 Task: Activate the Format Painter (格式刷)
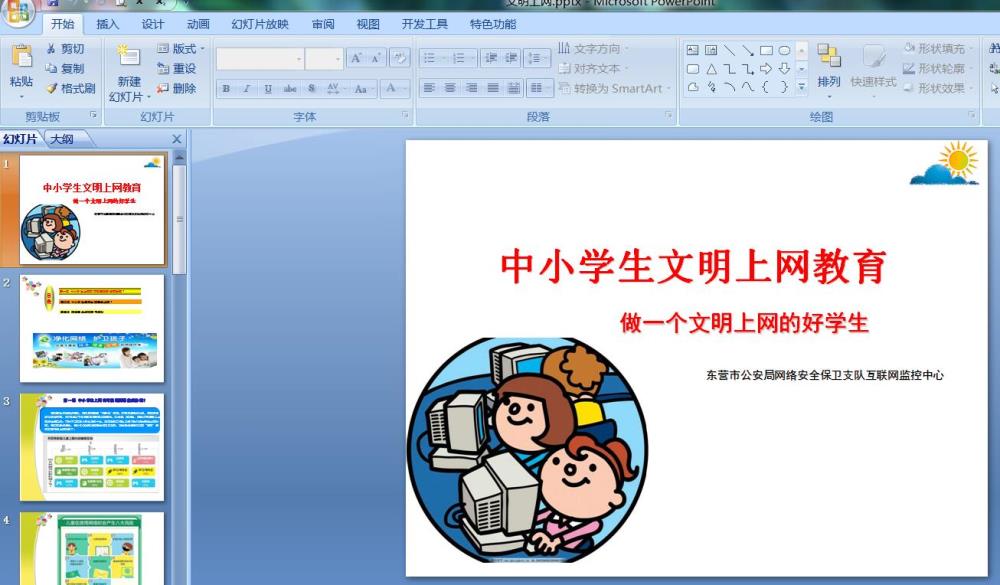tap(71, 88)
